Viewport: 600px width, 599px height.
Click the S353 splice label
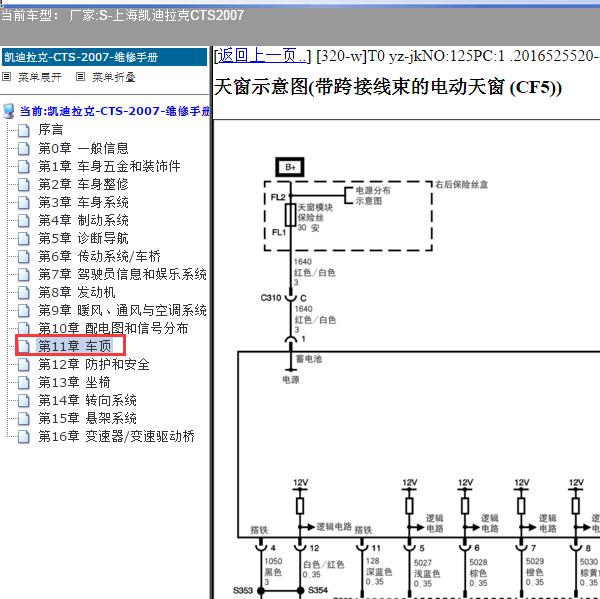point(243,590)
